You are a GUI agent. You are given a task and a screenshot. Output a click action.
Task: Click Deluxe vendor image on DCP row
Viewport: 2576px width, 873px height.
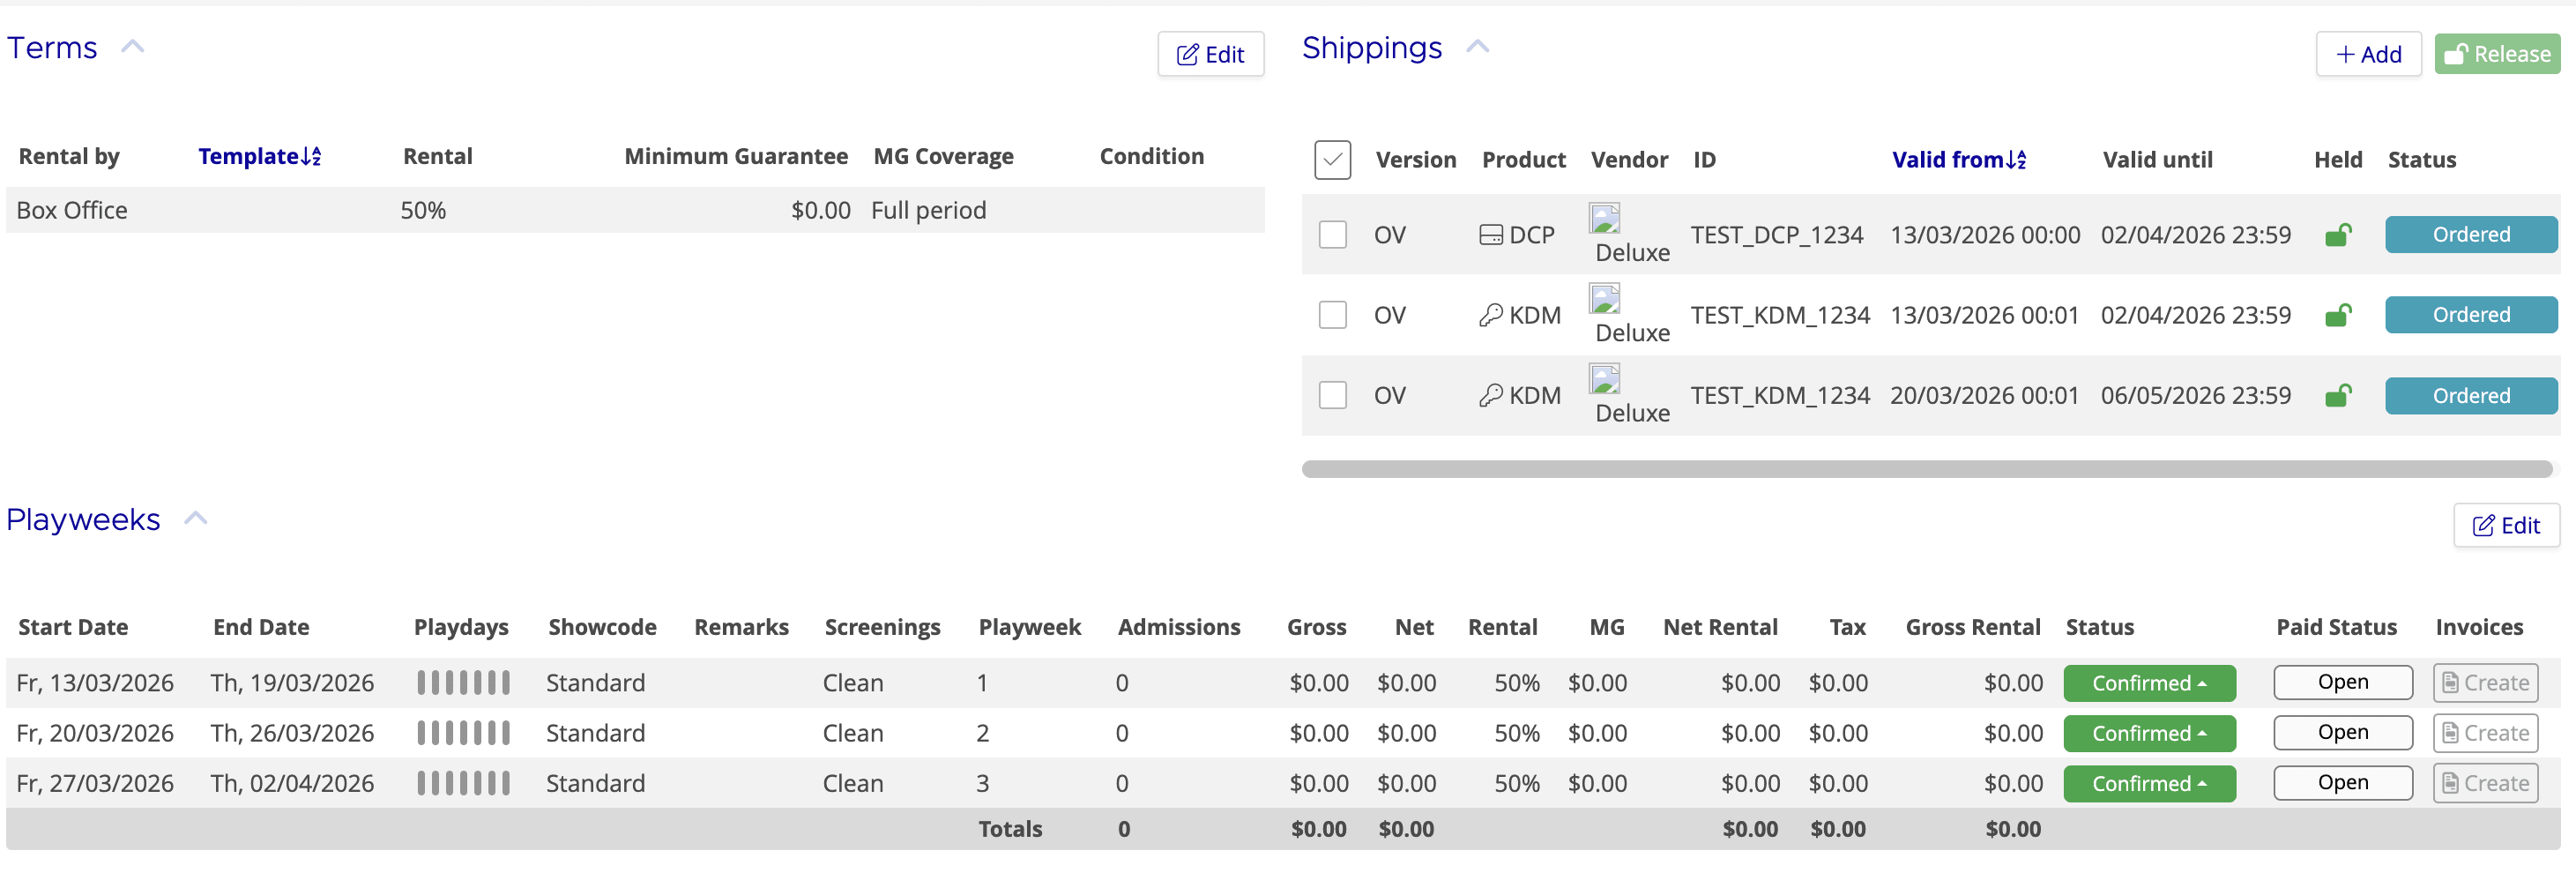coord(1604,218)
